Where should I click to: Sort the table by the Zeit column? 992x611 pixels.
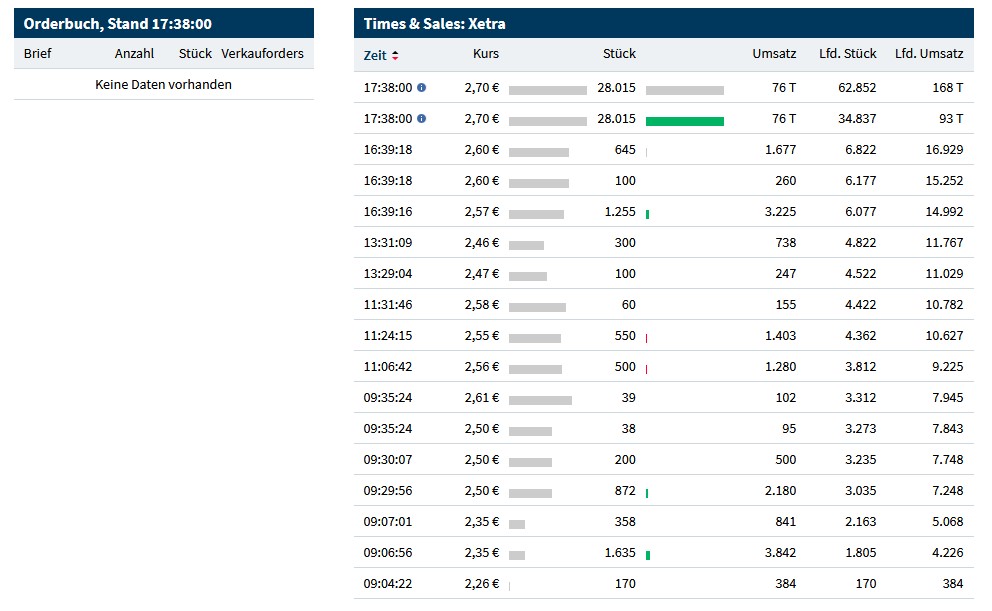(375, 54)
